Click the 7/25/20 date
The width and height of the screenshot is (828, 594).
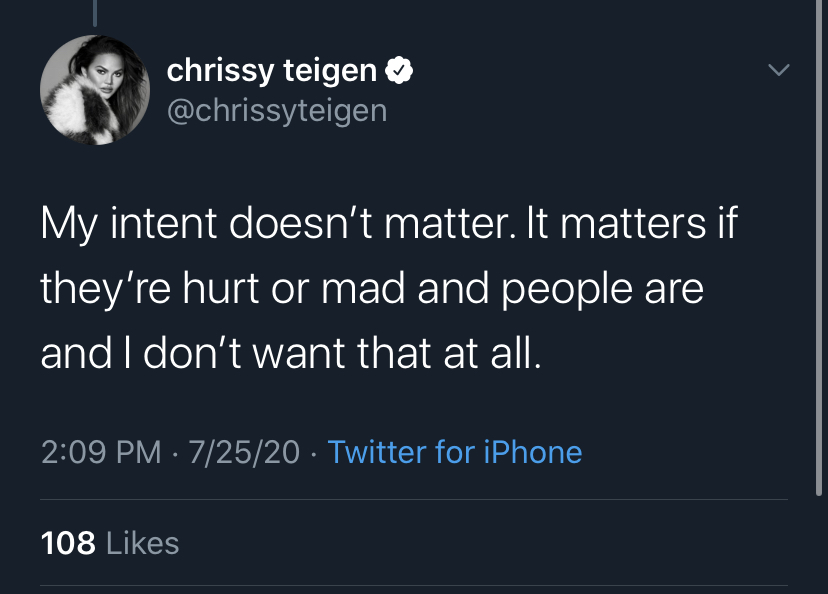tap(243, 452)
